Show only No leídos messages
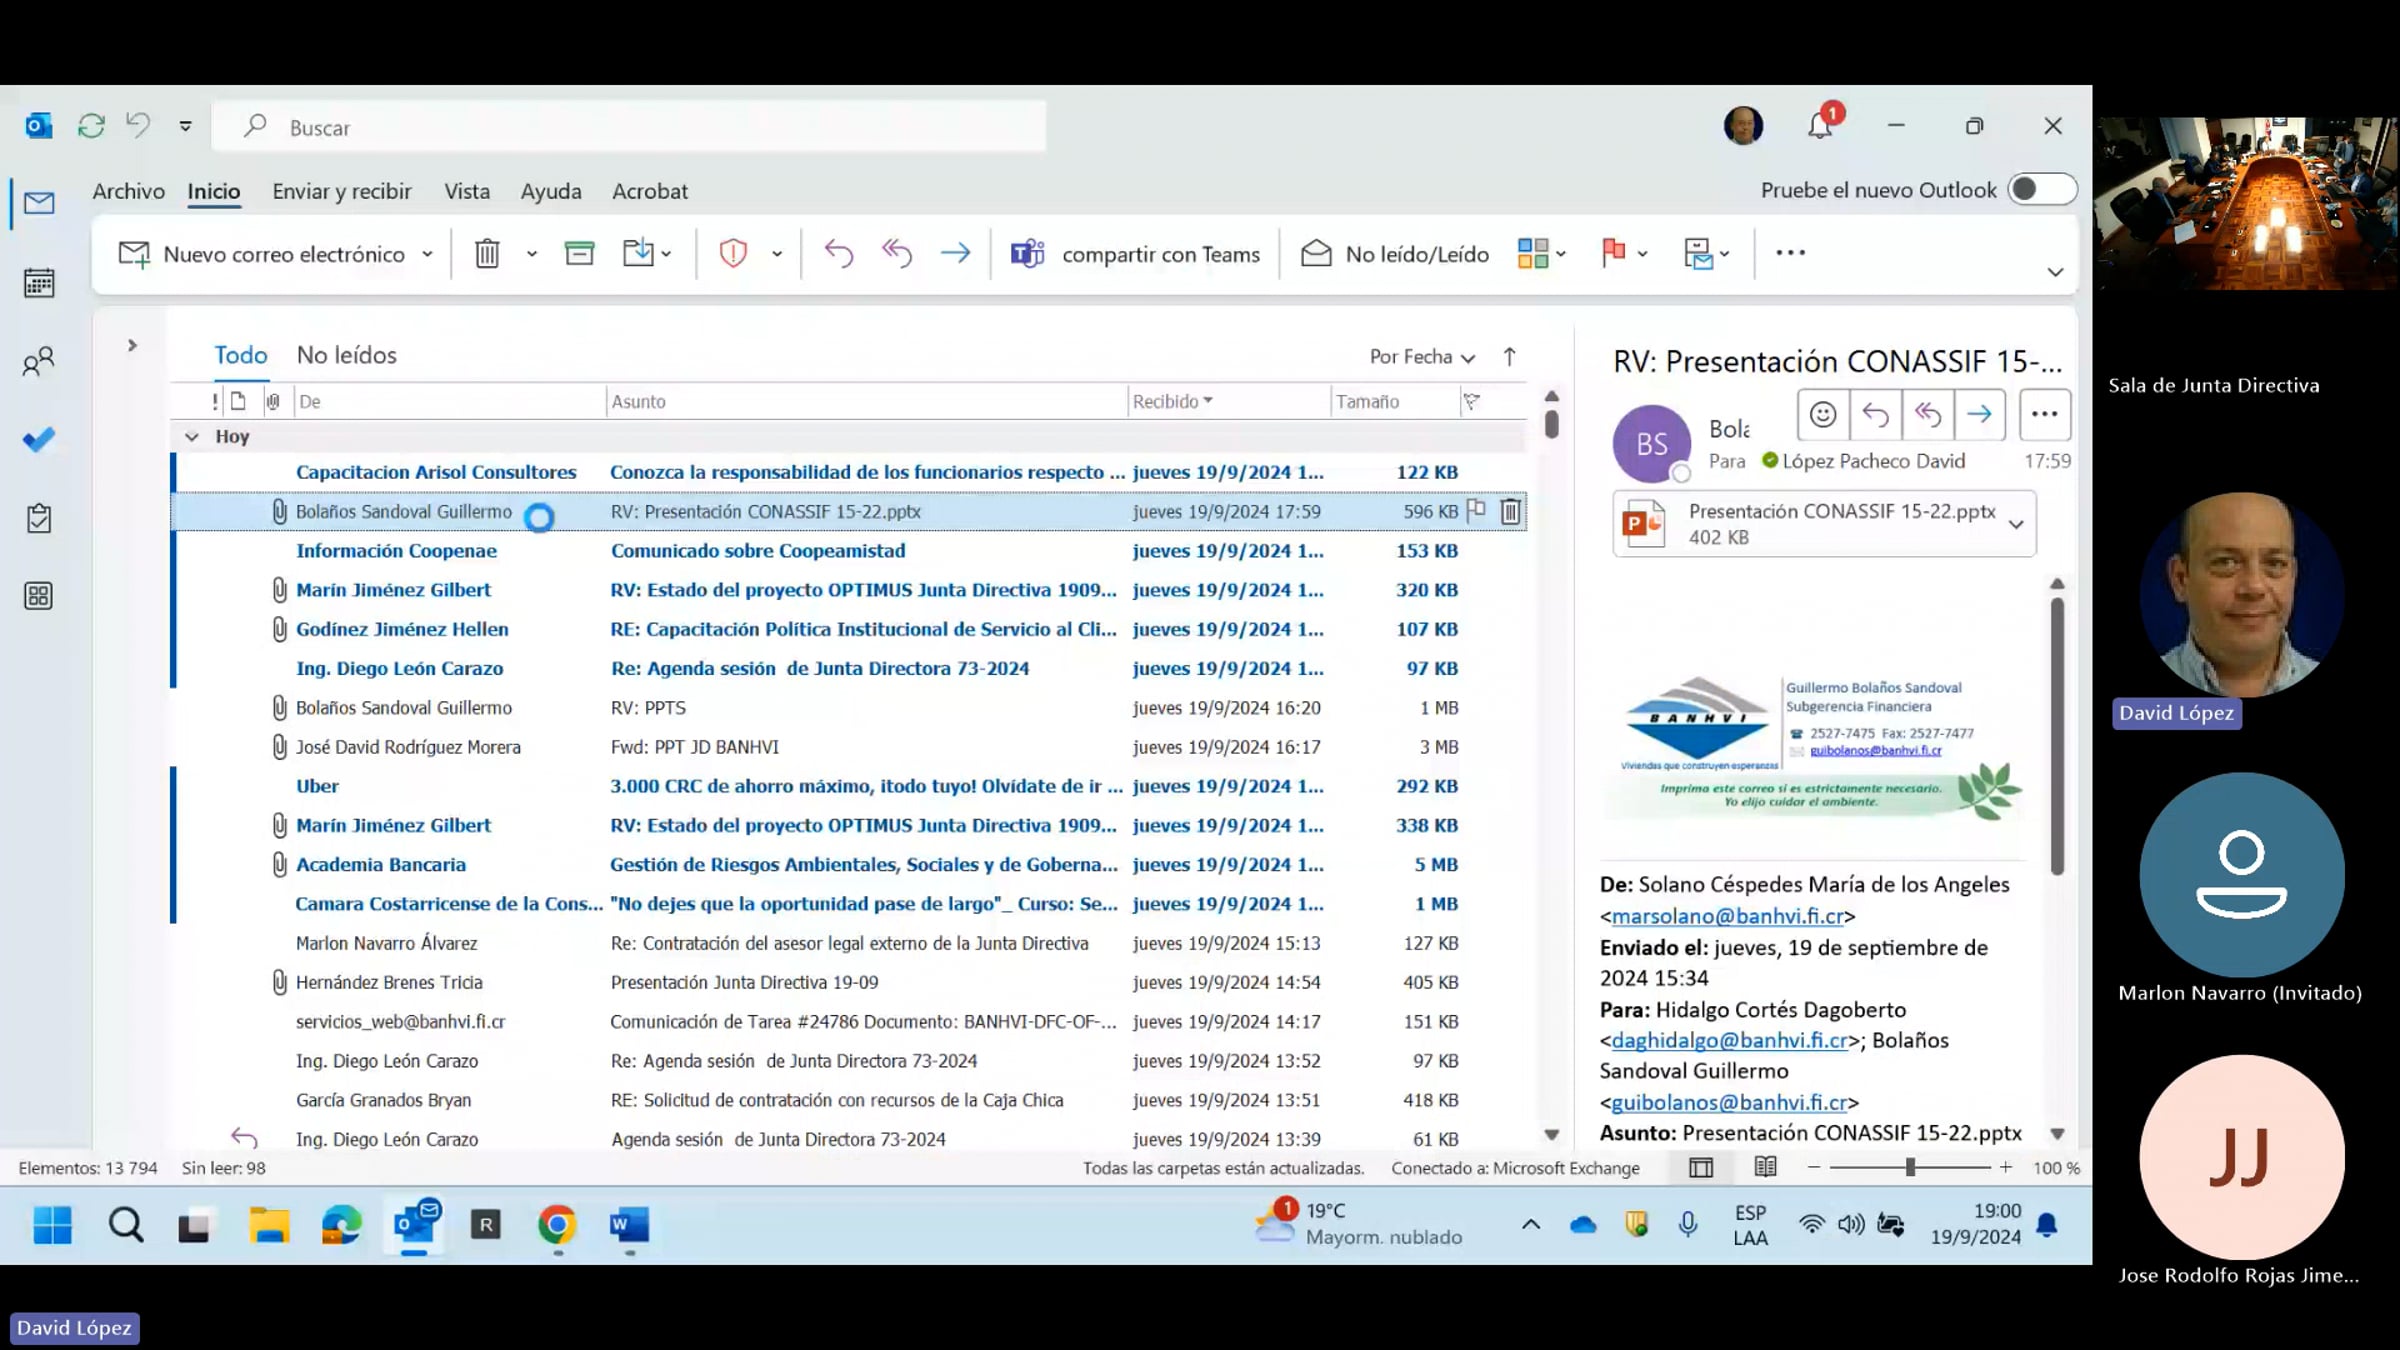 tap(347, 355)
